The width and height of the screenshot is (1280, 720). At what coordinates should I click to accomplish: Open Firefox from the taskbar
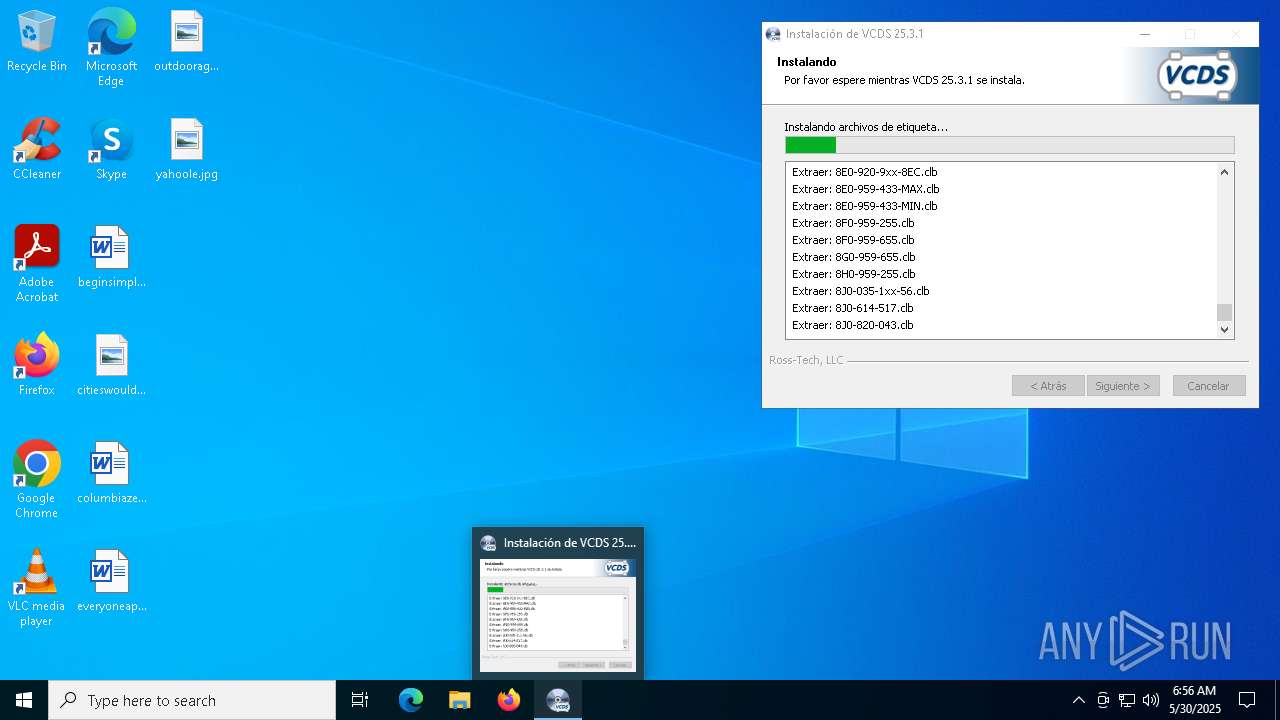(509, 700)
